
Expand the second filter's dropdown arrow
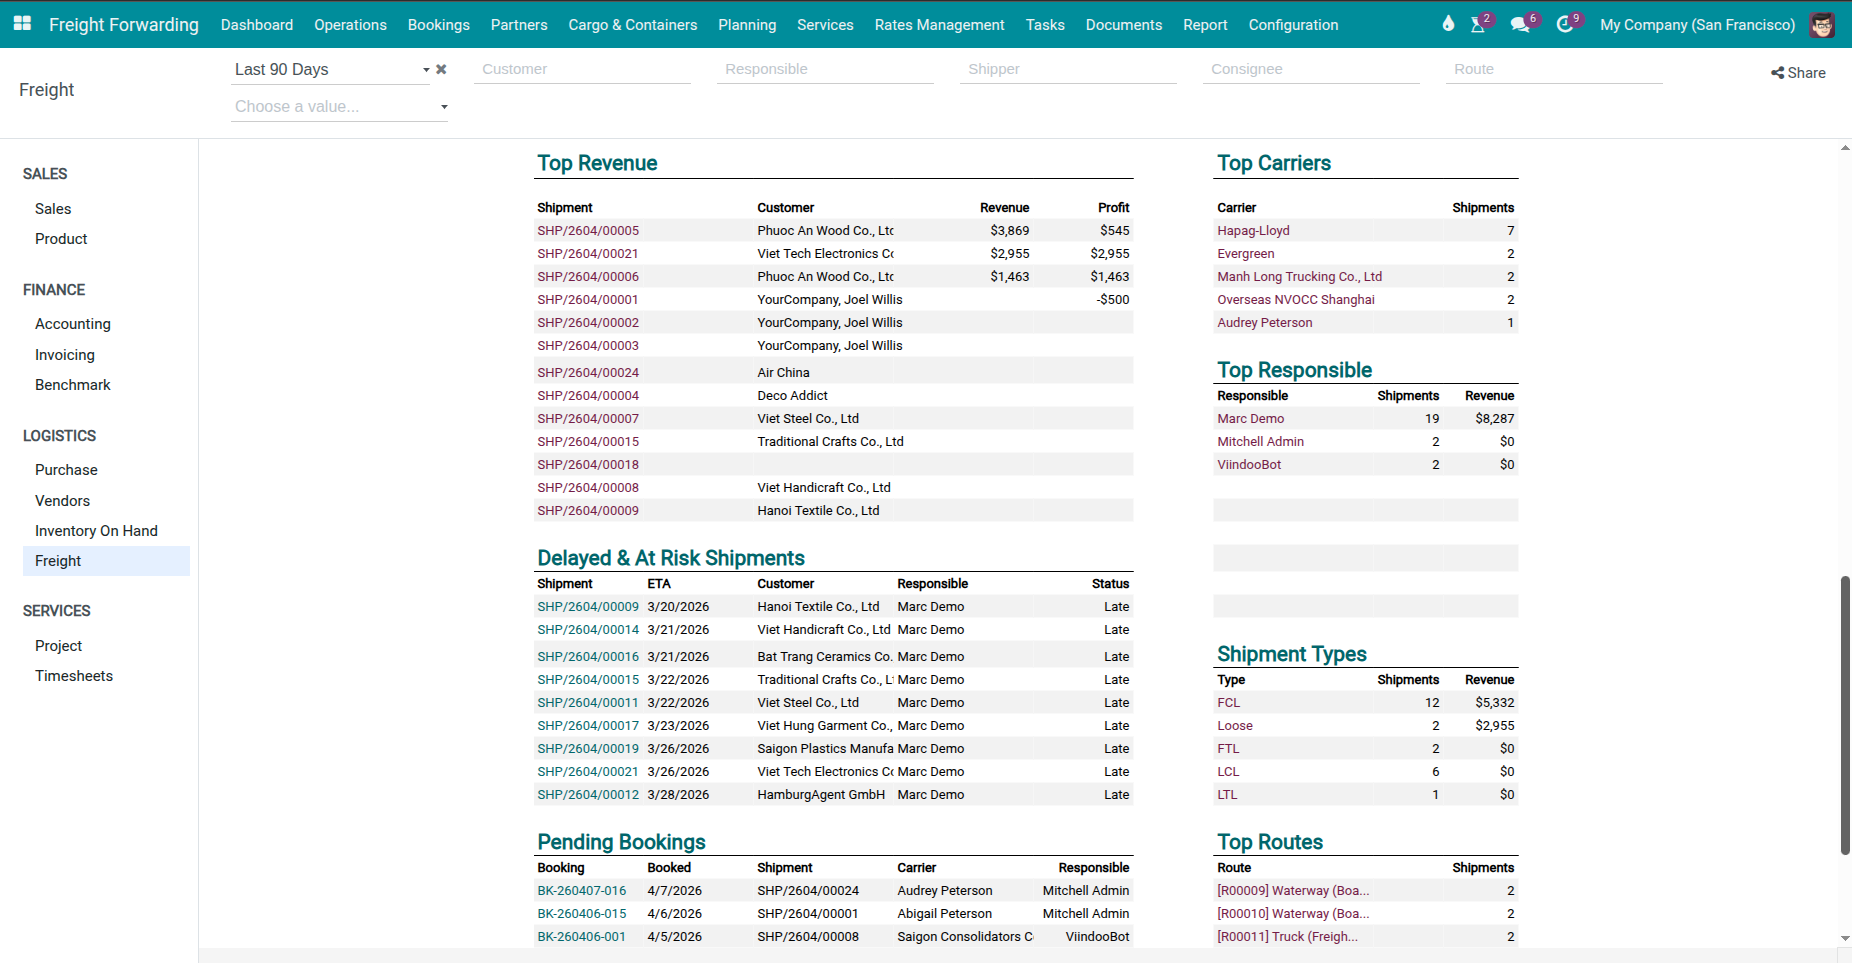coord(444,106)
